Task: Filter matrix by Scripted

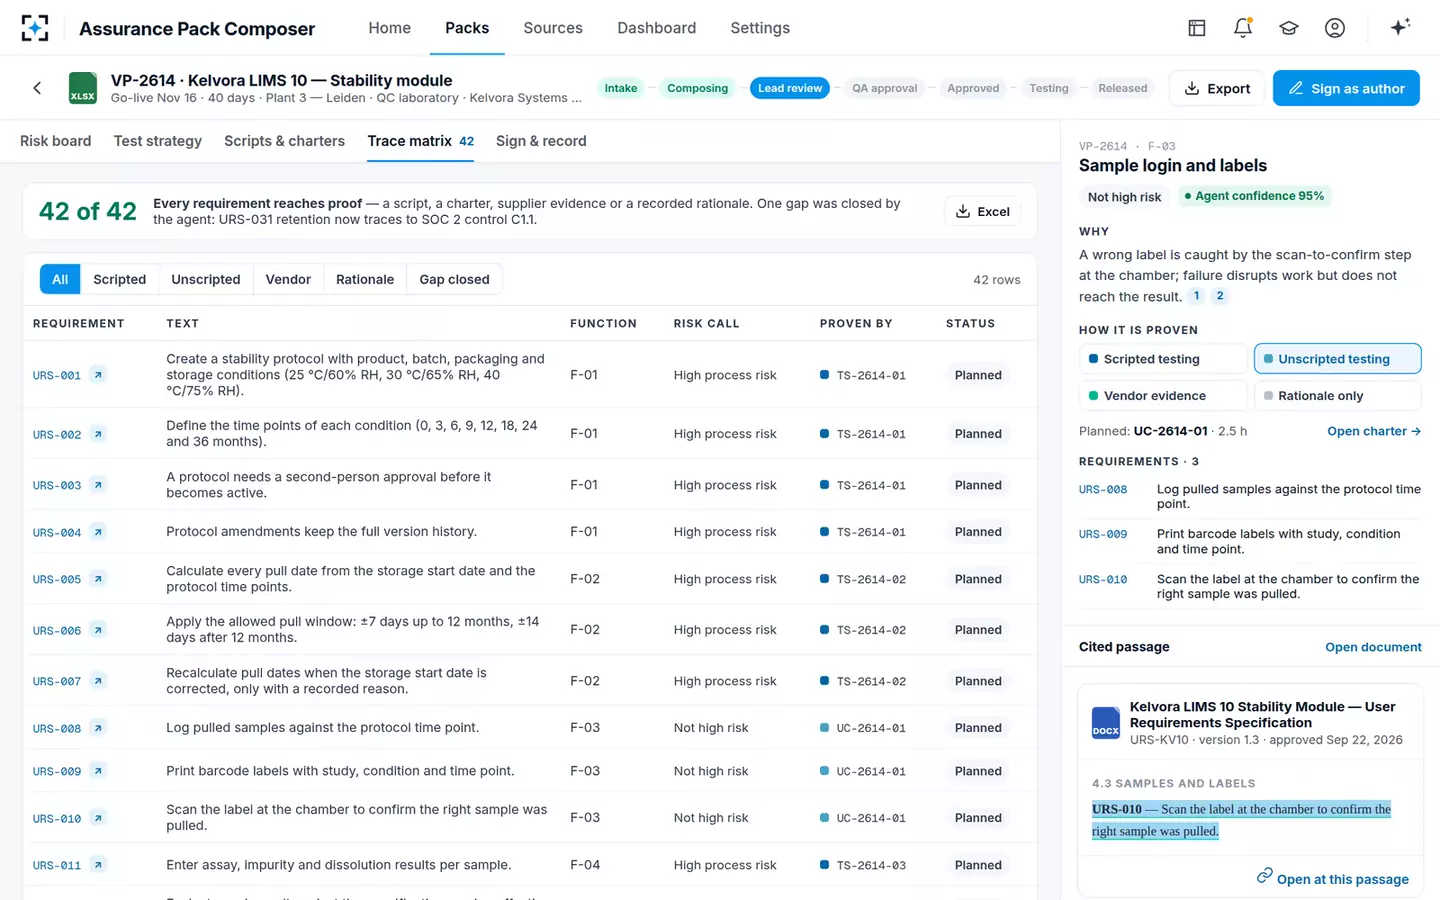Action: (119, 279)
